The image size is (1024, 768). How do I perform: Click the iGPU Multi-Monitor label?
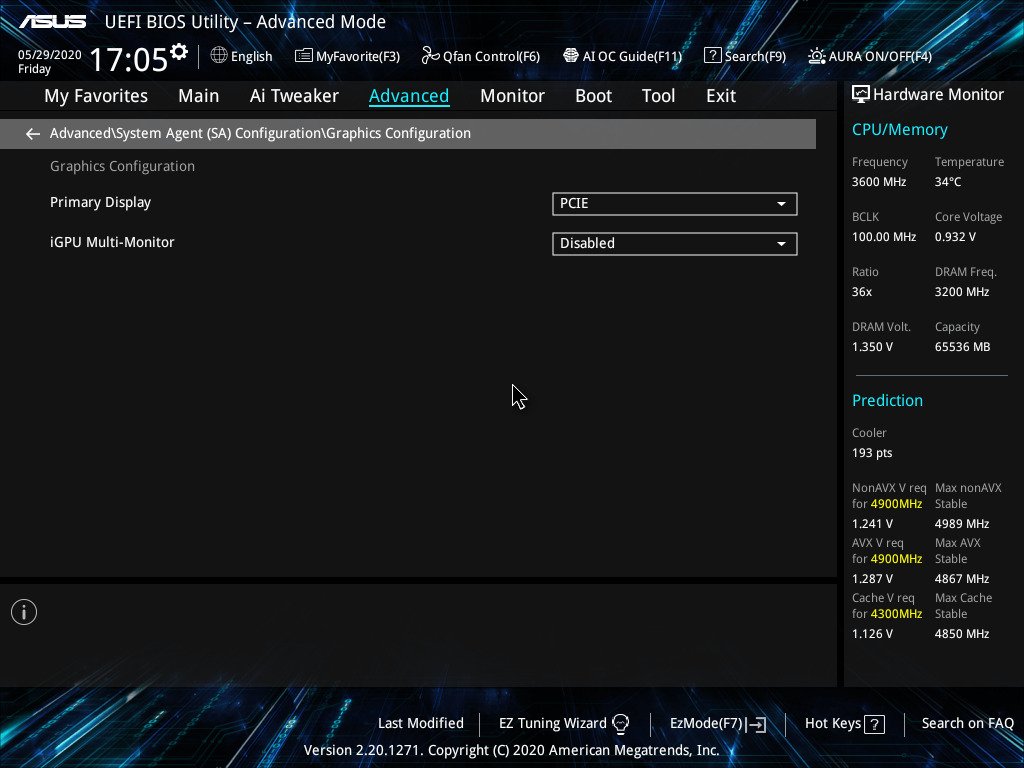pyautogui.click(x=112, y=242)
